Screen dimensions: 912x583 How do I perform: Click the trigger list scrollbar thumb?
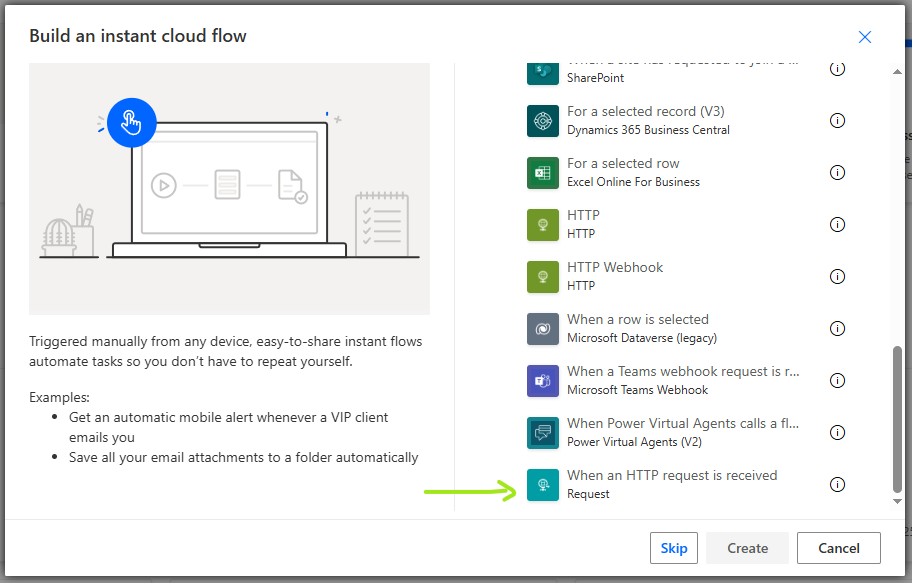click(x=897, y=420)
